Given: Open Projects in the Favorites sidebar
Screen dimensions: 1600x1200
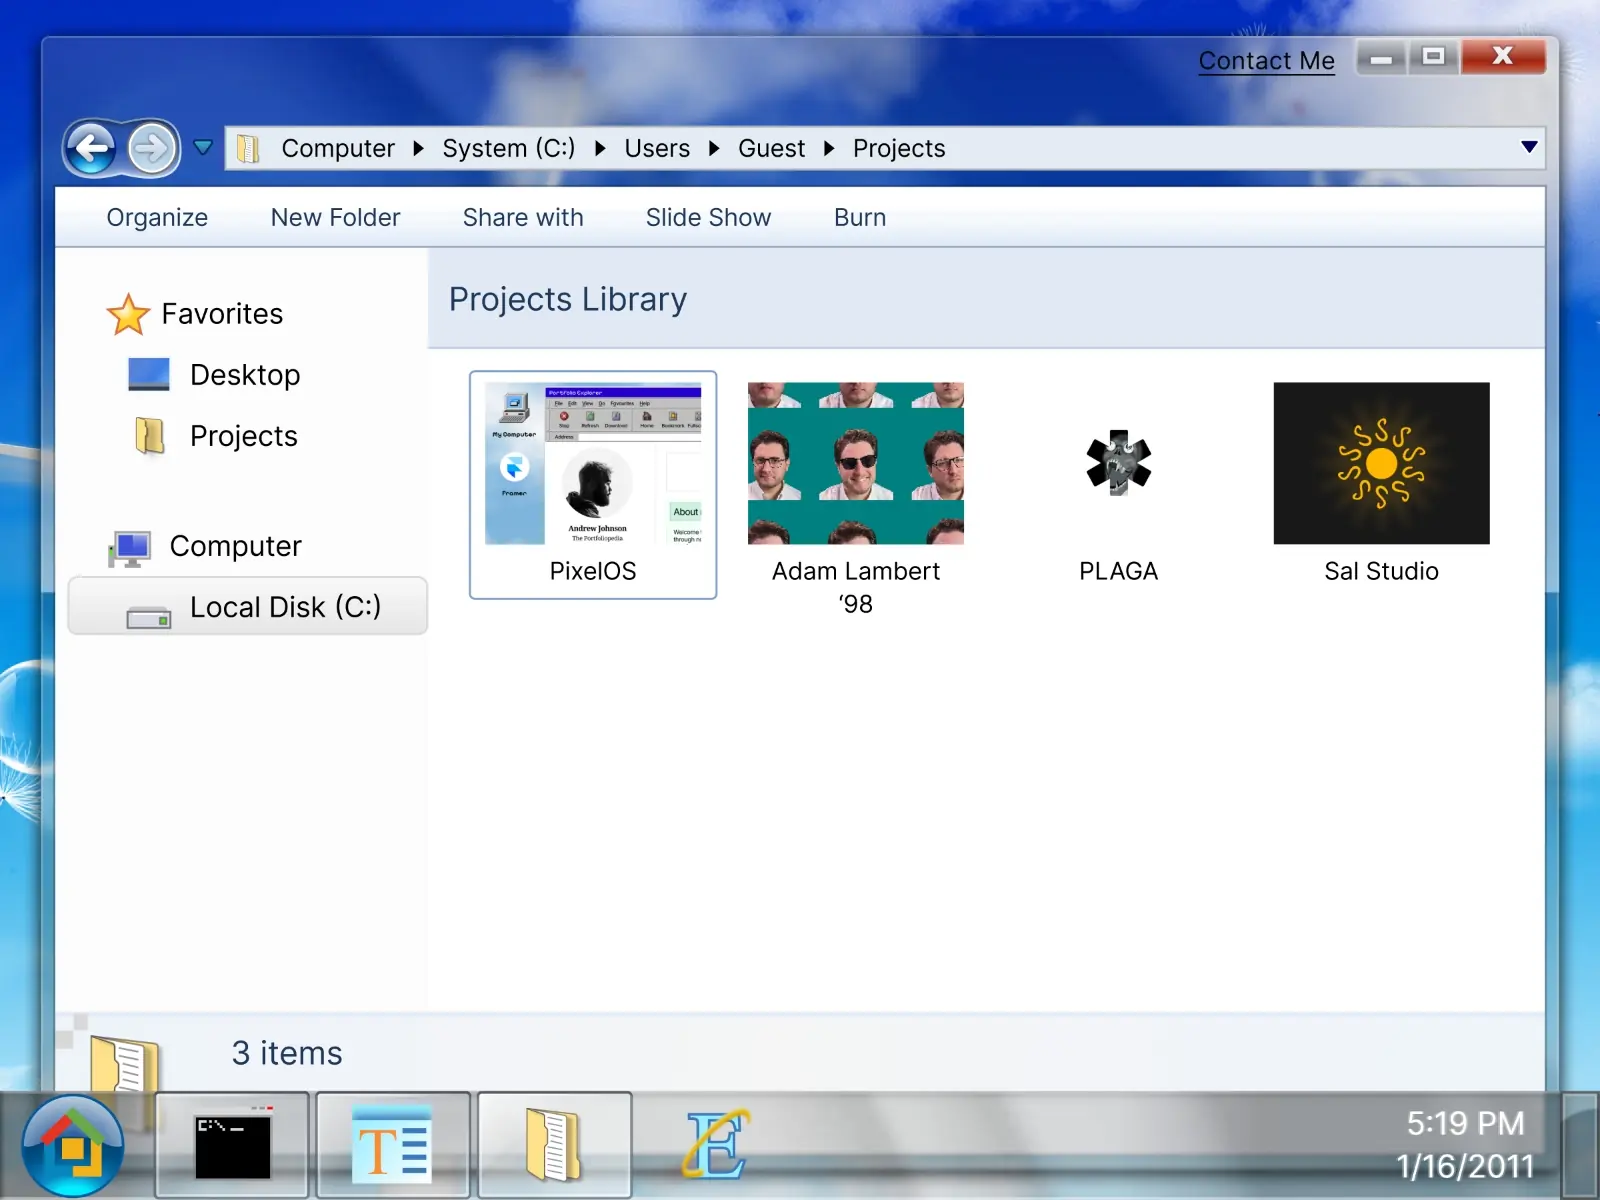Looking at the screenshot, I should point(244,436).
